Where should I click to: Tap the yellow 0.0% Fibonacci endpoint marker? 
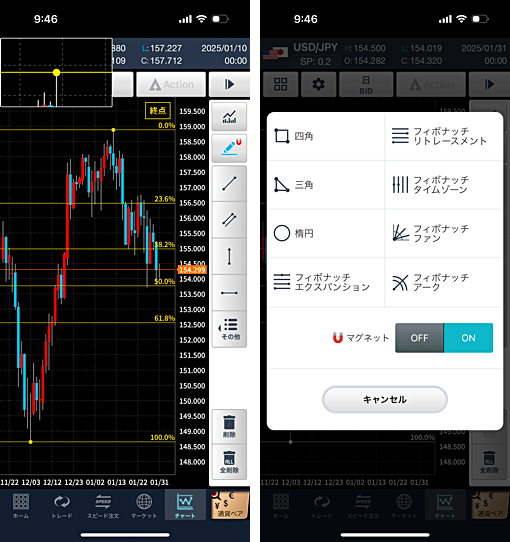tap(113, 130)
